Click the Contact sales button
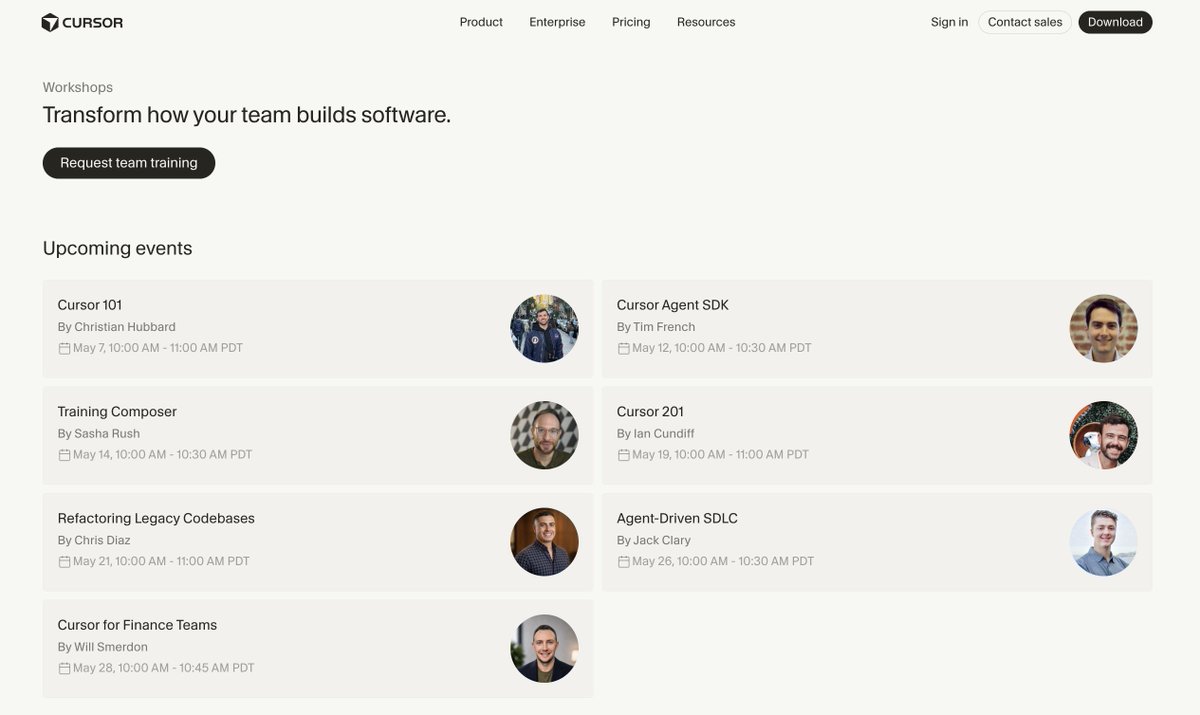 (1025, 22)
